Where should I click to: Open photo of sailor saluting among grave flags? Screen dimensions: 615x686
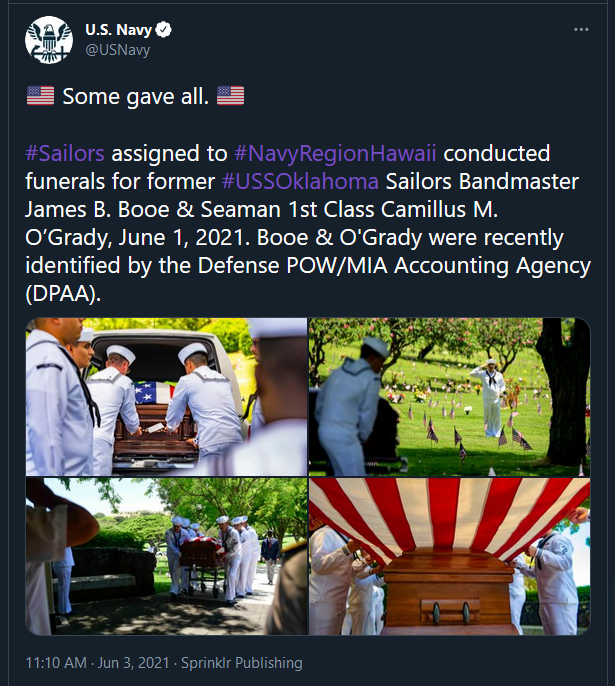(x=450, y=397)
